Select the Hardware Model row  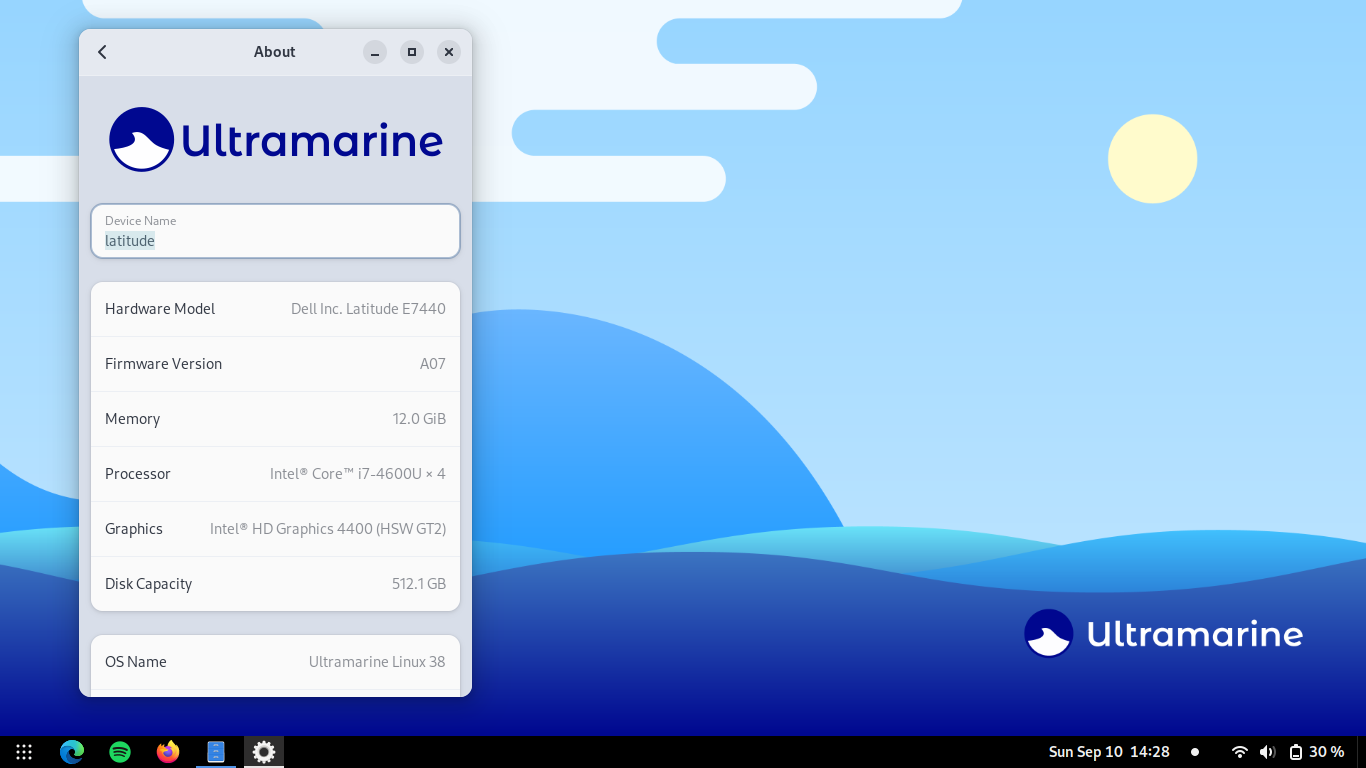(275, 309)
